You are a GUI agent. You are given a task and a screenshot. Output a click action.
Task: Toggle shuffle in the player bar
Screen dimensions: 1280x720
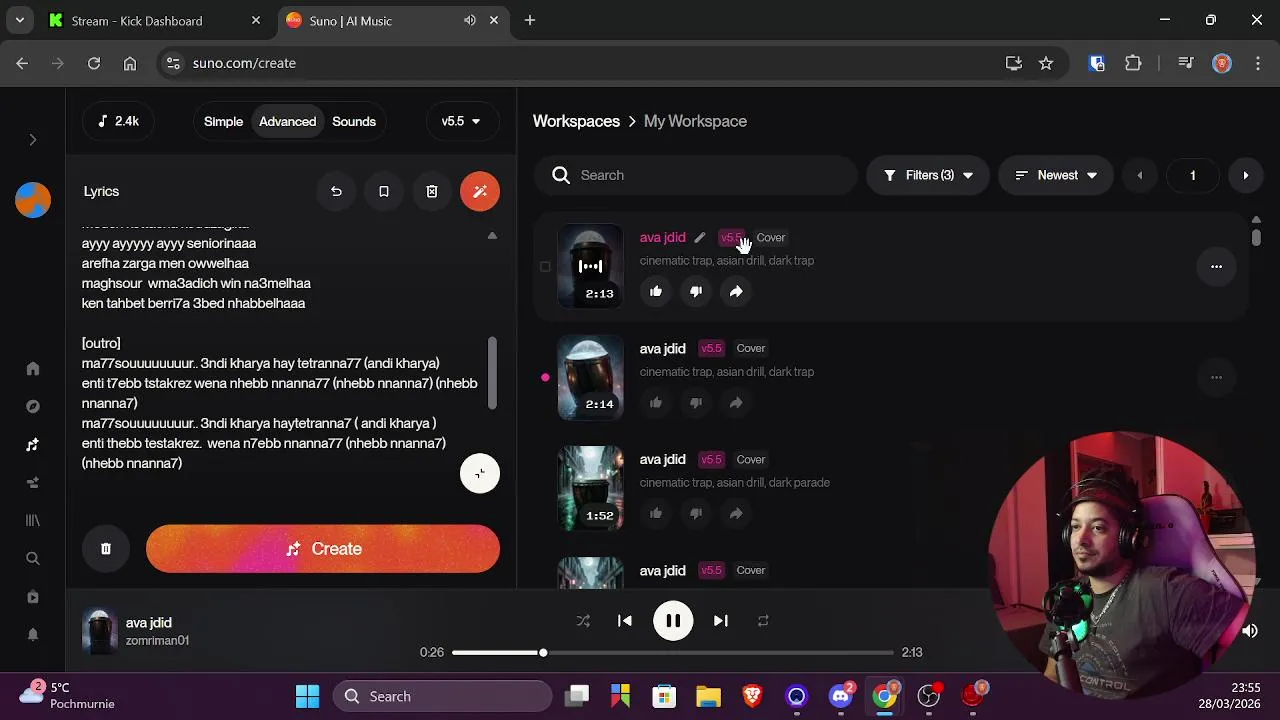point(583,621)
